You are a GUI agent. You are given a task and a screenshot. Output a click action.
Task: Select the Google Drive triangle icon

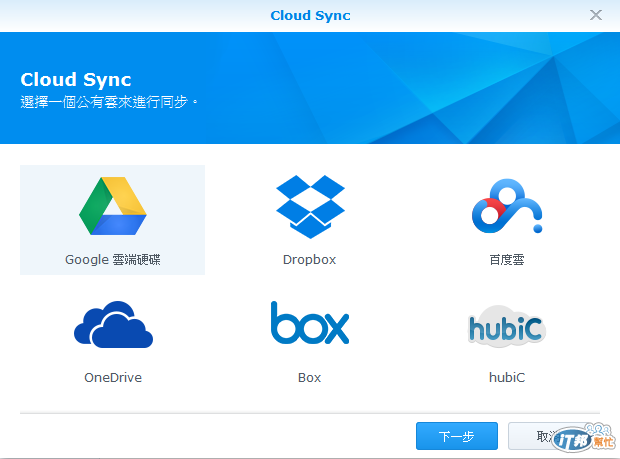point(113,206)
